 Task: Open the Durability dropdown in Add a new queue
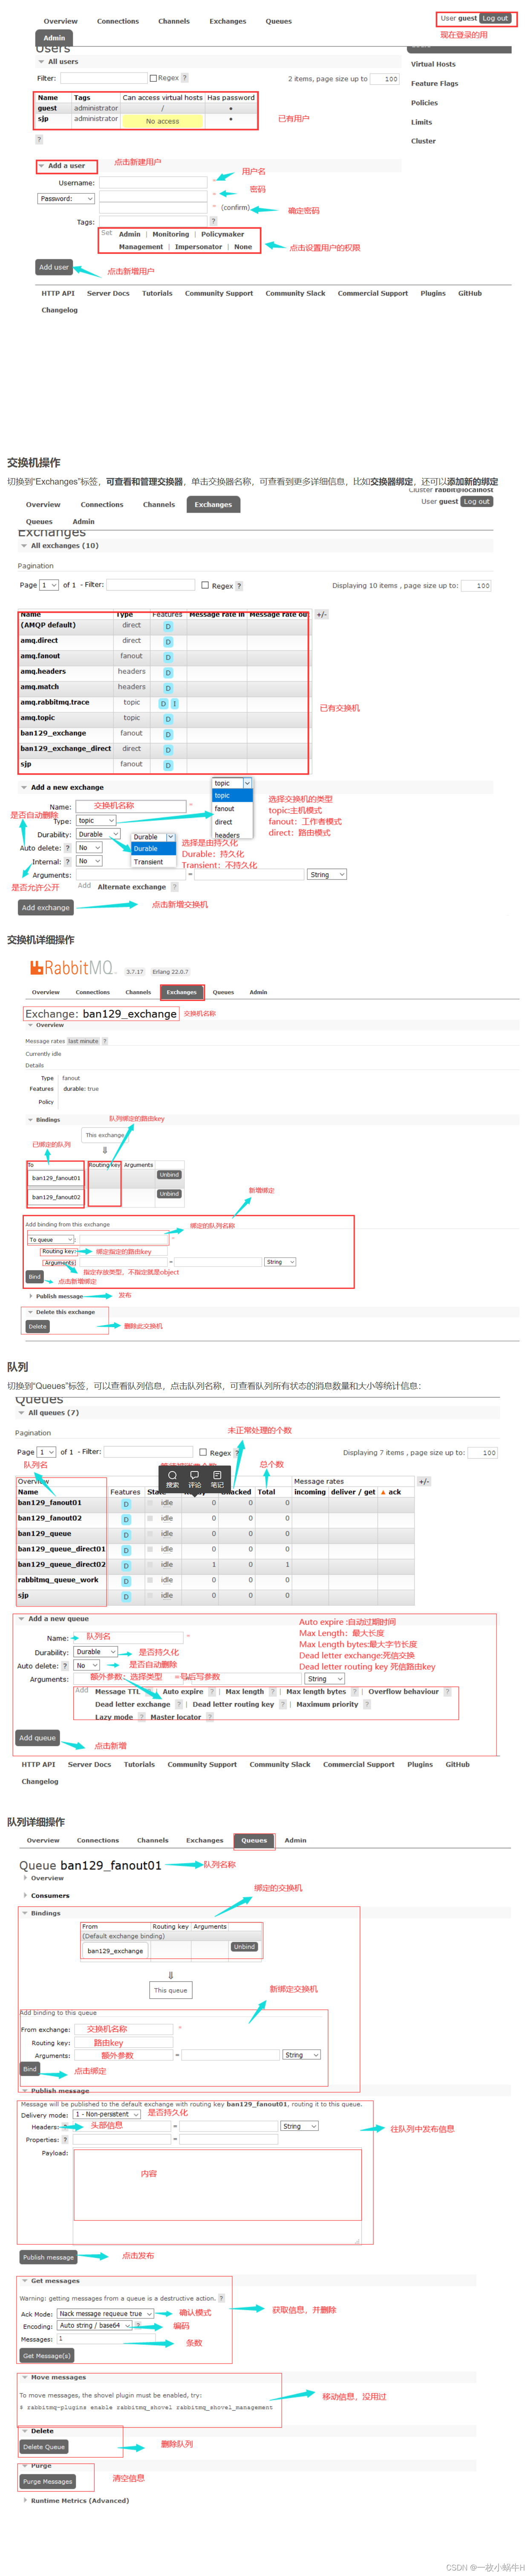tap(96, 1652)
